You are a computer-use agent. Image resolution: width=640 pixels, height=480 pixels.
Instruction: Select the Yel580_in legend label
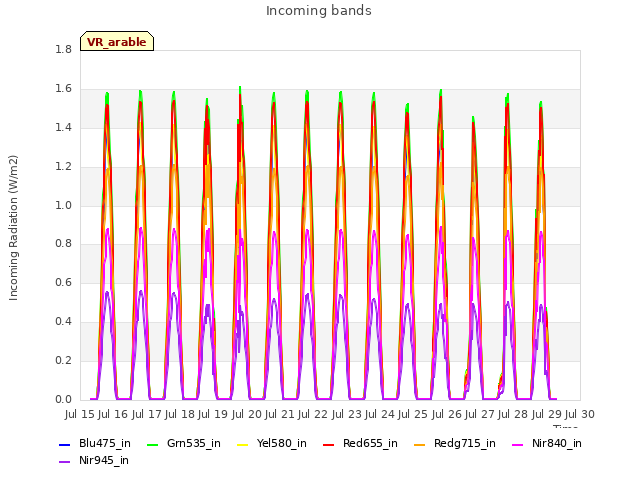282,443
